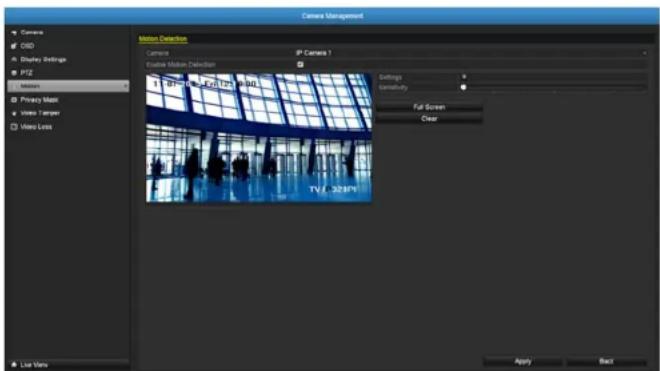Image resolution: width=660 pixels, height=371 pixels.
Task: Click the Full Screen button
Action: (x=429, y=107)
